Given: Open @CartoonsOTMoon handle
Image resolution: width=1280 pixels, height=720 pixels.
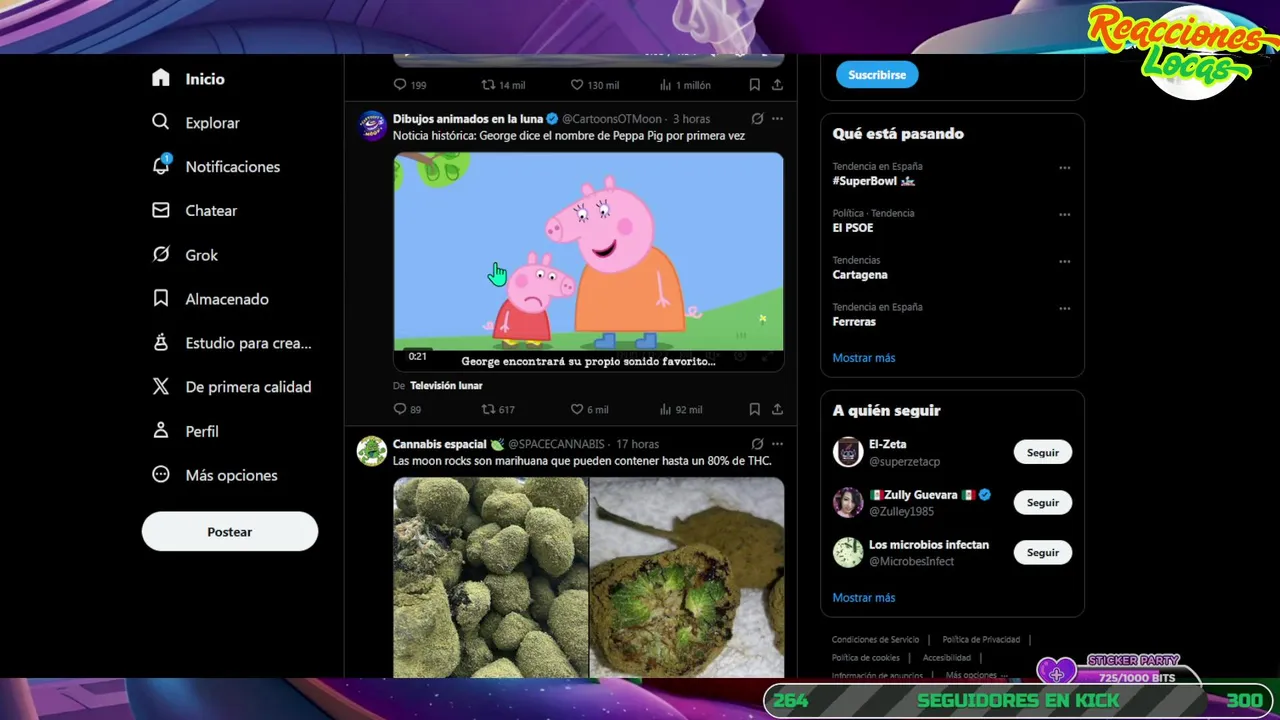Looking at the screenshot, I should (x=612, y=119).
